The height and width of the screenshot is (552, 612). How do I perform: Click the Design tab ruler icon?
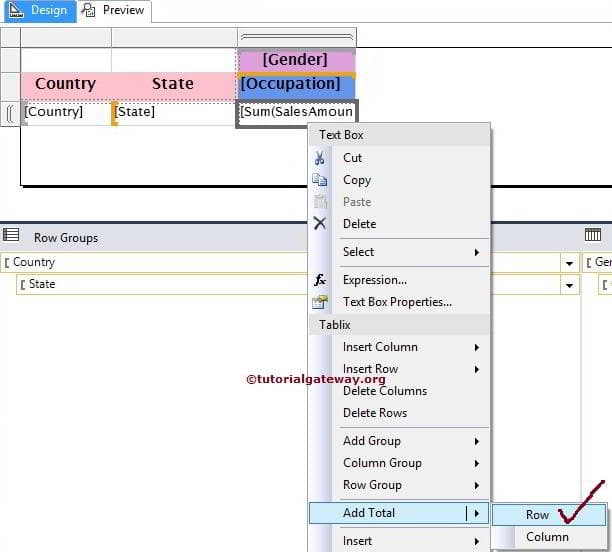pyautogui.click(x=16, y=10)
